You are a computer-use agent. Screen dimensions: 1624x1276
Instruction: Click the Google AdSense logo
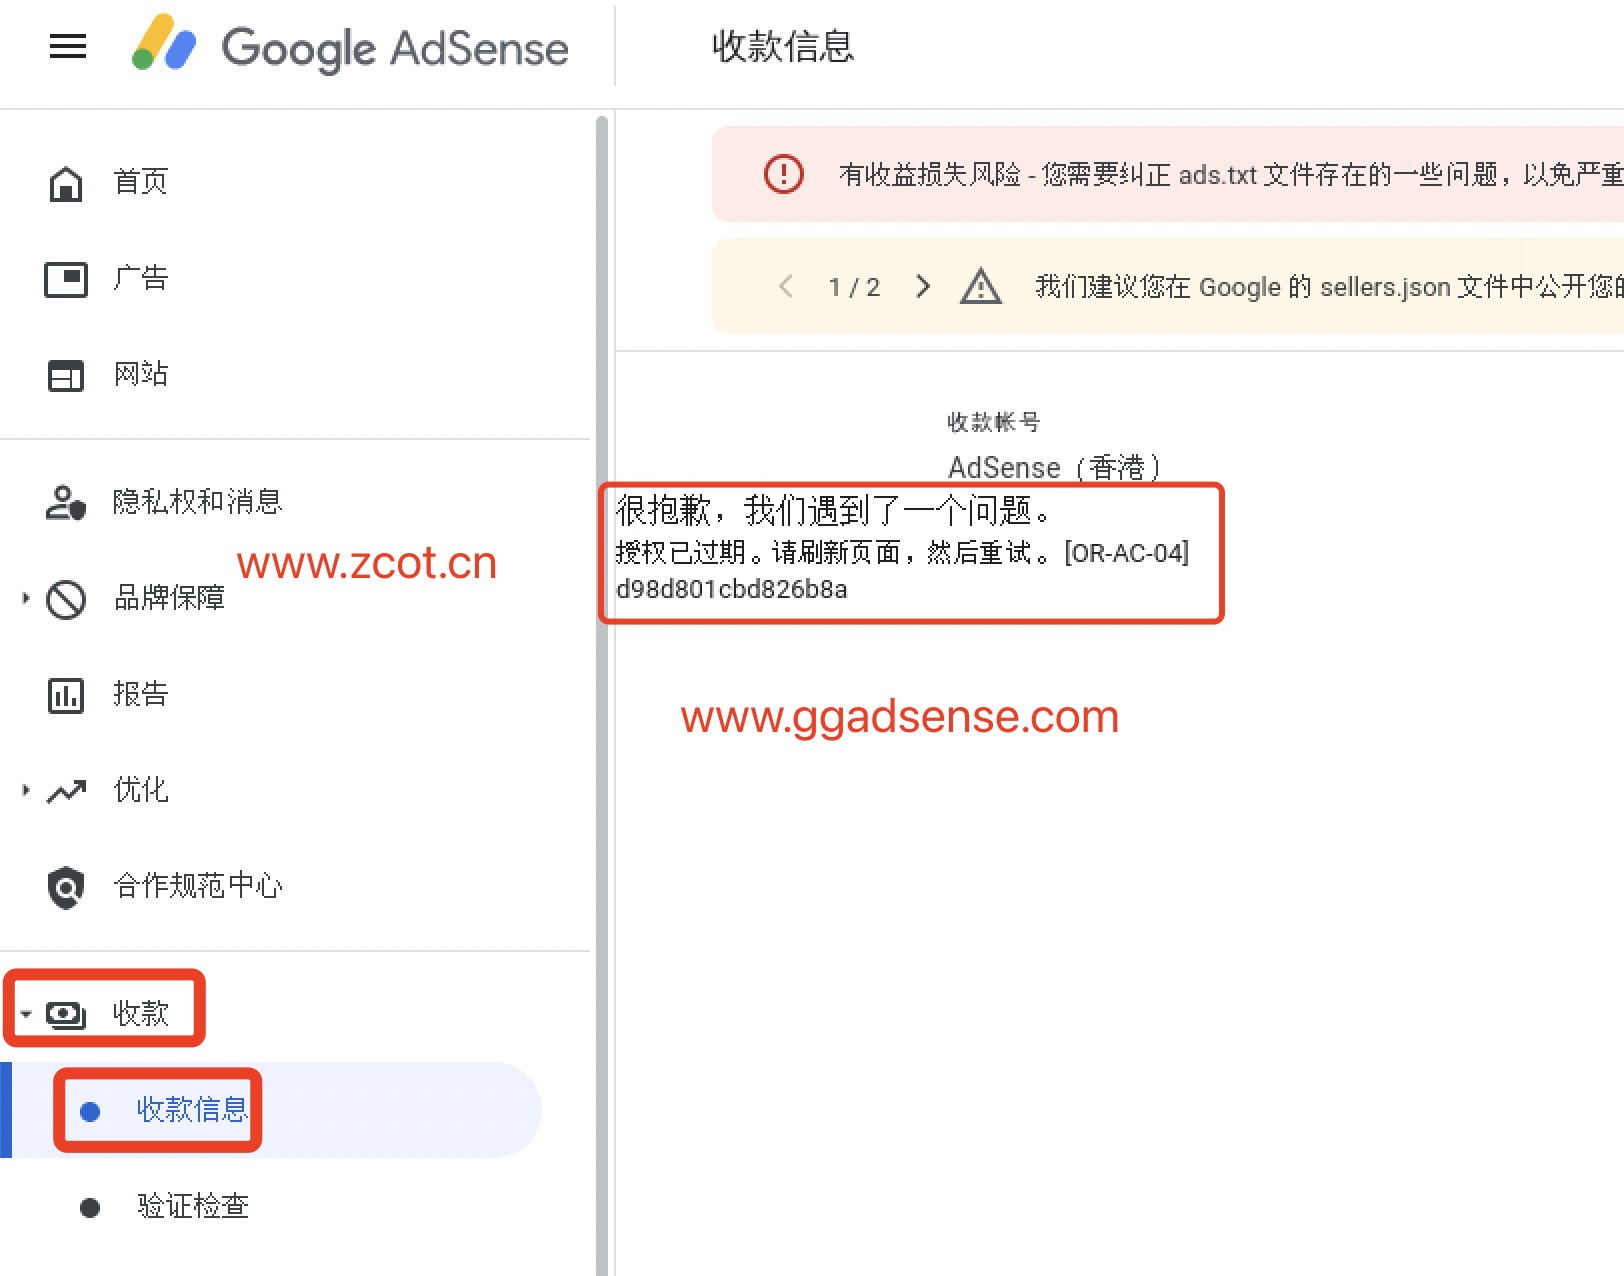350,46
